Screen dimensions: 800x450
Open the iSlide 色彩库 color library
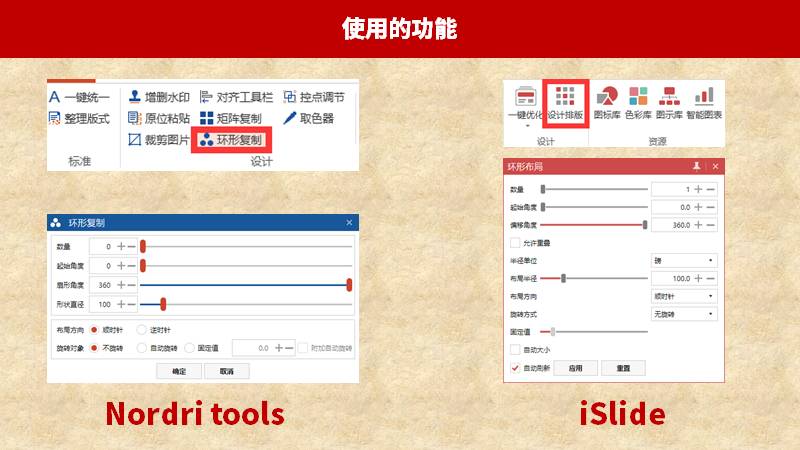point(638,103)
